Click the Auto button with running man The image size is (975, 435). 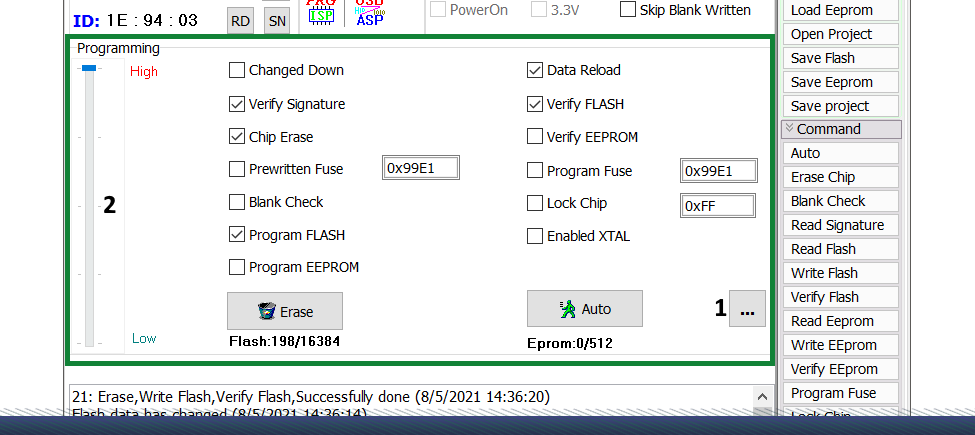point(584,309)
